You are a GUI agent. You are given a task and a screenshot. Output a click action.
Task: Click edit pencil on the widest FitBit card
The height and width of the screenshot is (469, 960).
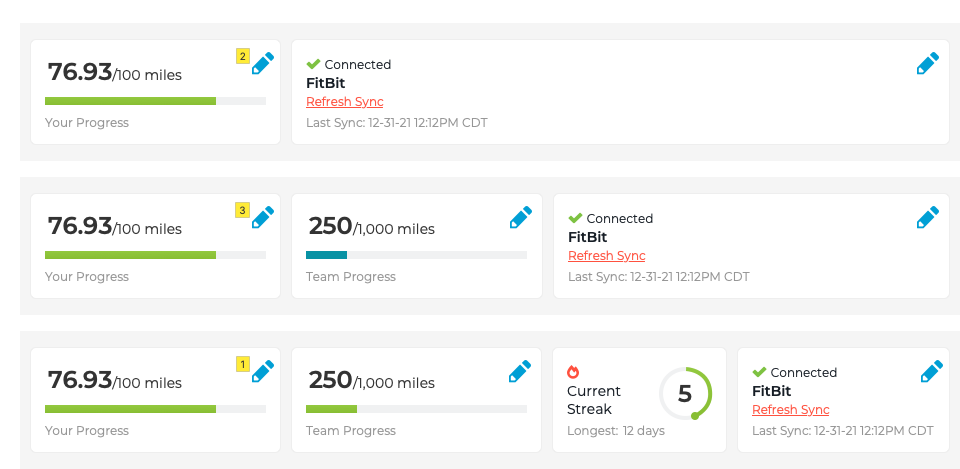927,64
